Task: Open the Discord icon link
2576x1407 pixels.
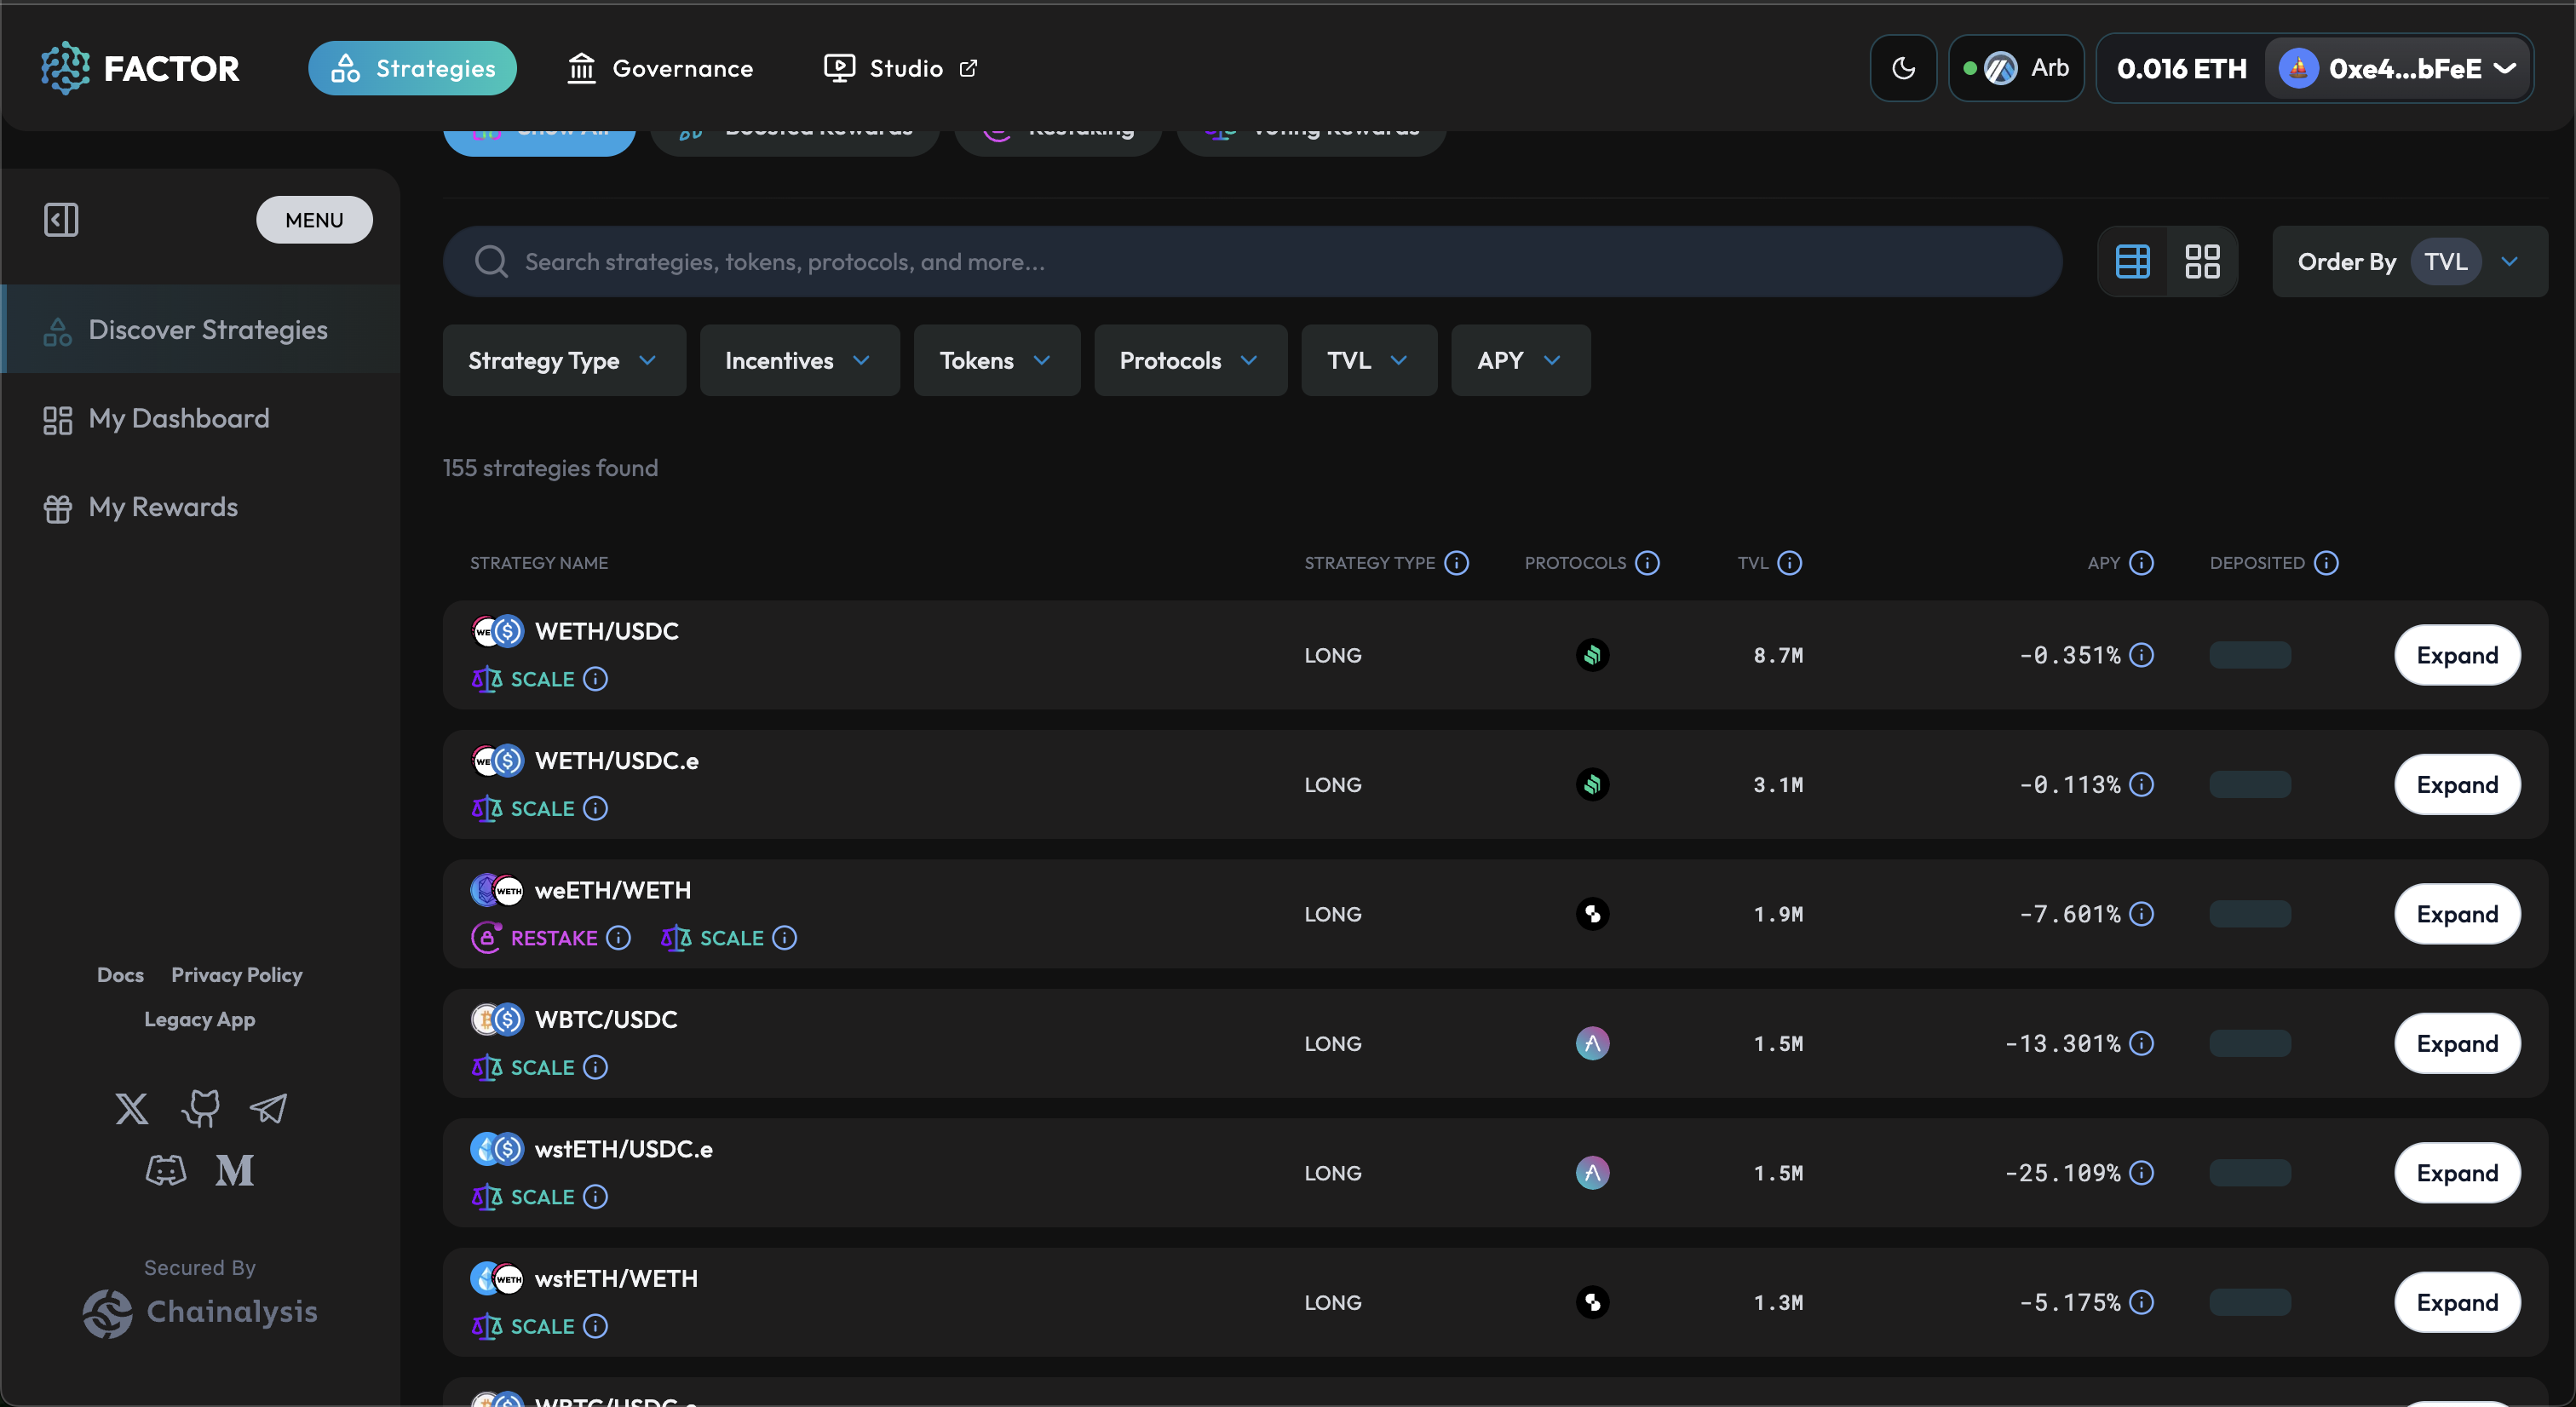Action: [166, 1170]
